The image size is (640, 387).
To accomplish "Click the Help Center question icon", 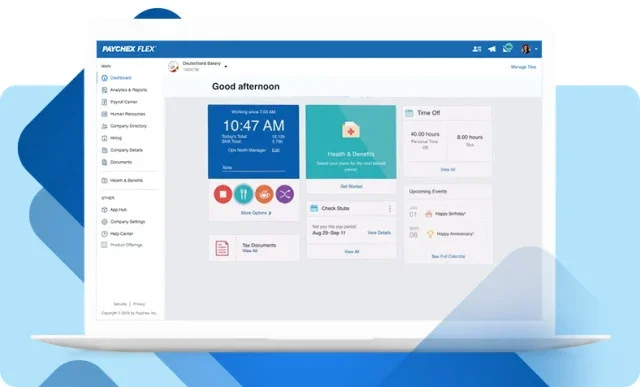I will (x=104, y=234).
